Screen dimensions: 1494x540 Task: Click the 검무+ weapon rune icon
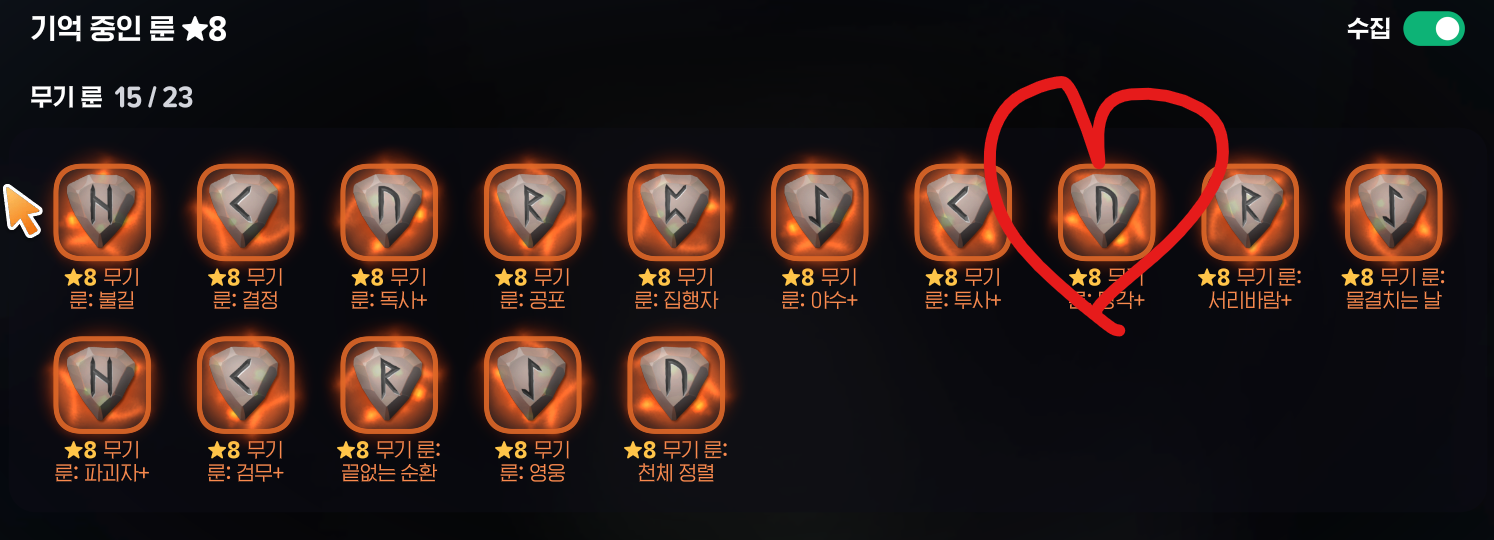(246, 385)
